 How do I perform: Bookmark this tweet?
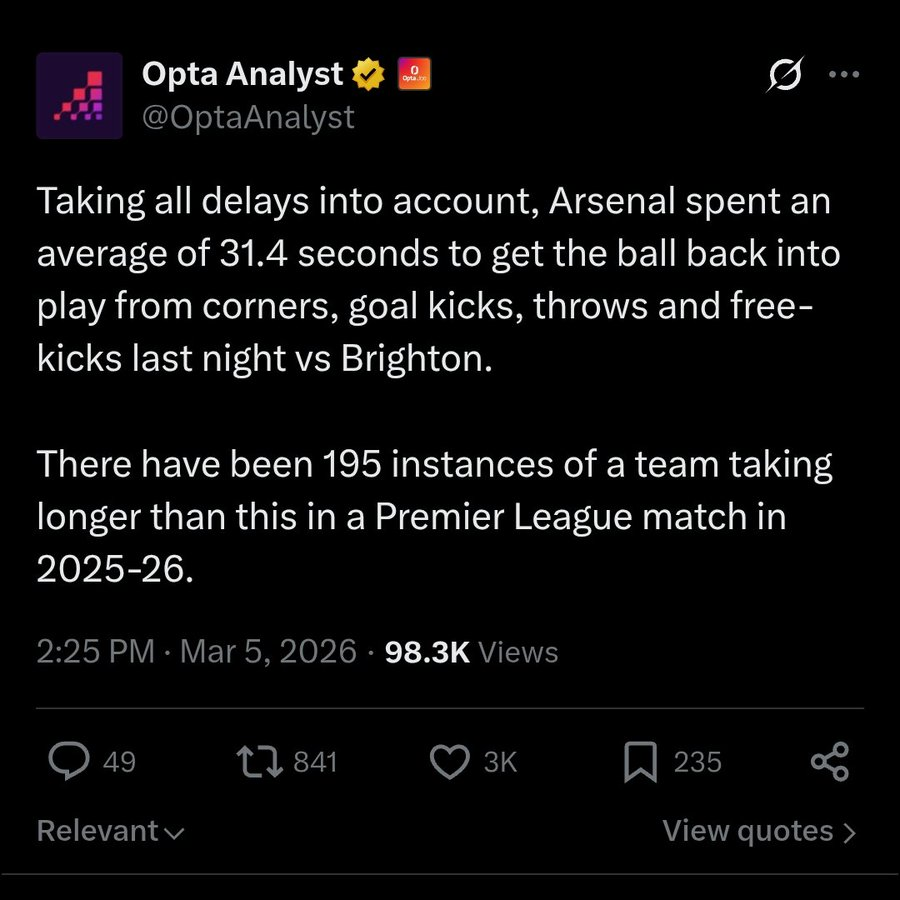(641, 762)
